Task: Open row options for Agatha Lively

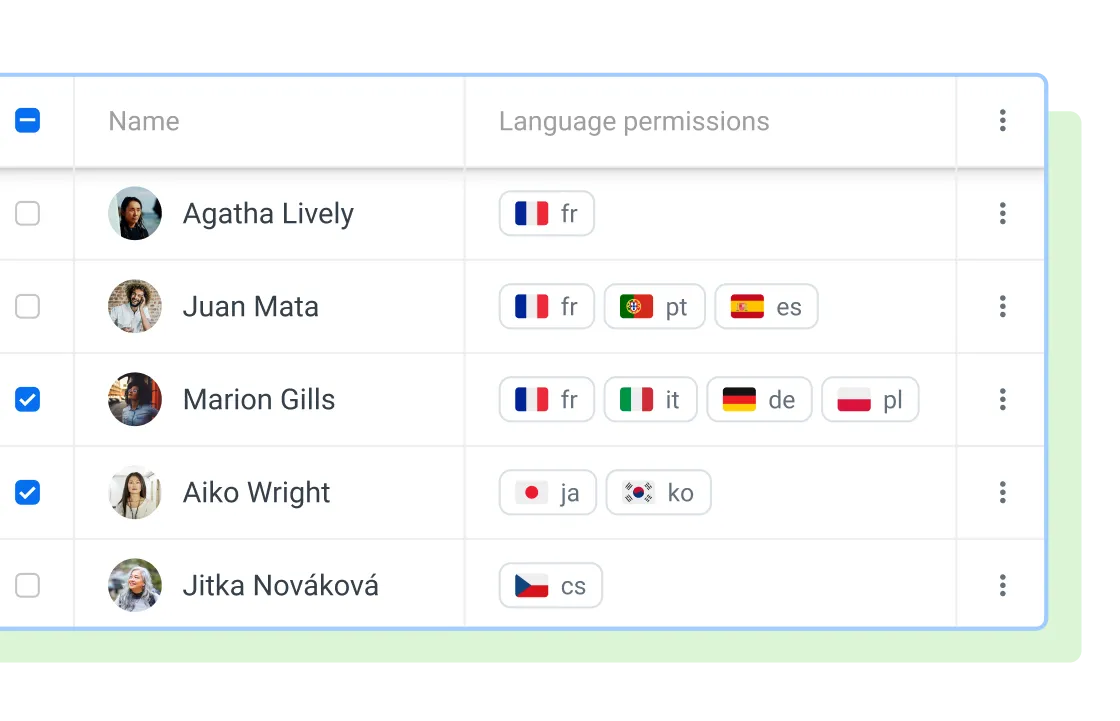Action: tap(1002, 214)
